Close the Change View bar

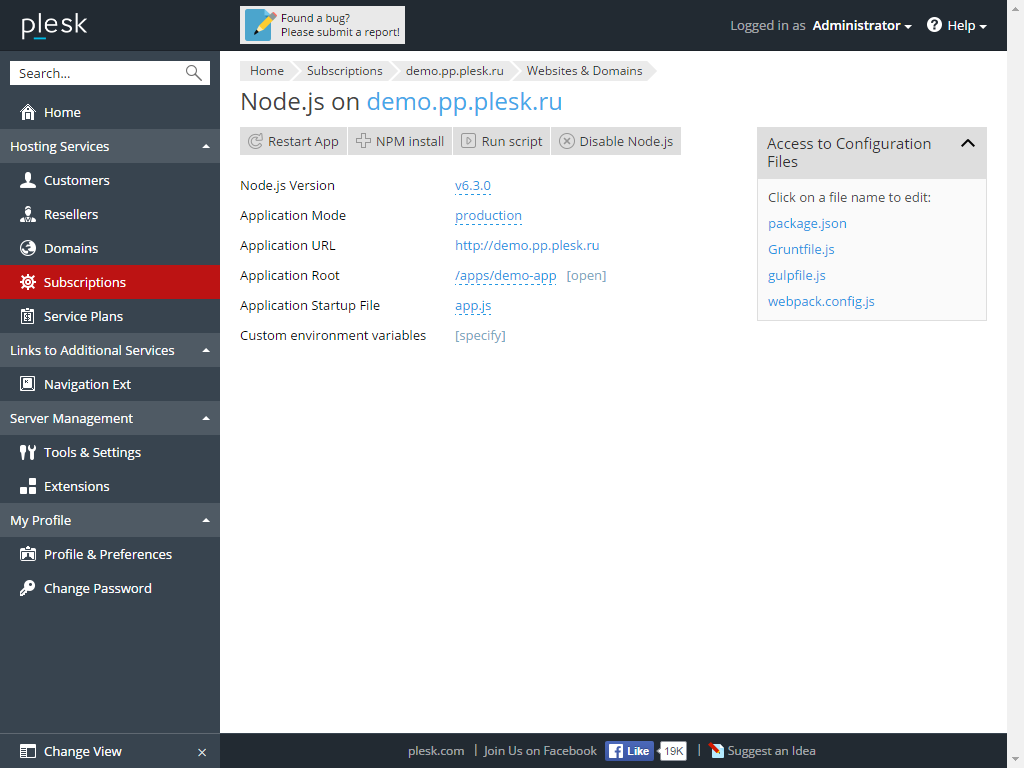pyautogui.click(x=202, y=752)
